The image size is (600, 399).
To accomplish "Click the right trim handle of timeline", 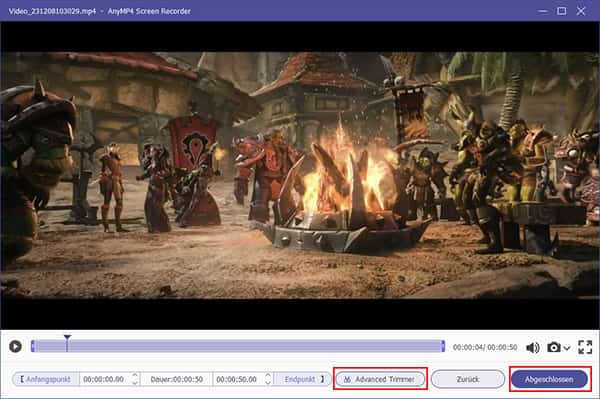I will 443,346.
